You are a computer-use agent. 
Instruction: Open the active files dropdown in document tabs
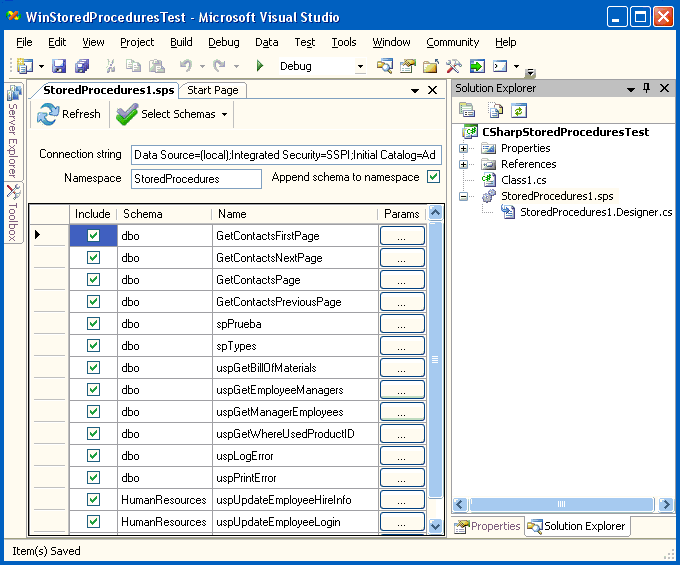415,91
